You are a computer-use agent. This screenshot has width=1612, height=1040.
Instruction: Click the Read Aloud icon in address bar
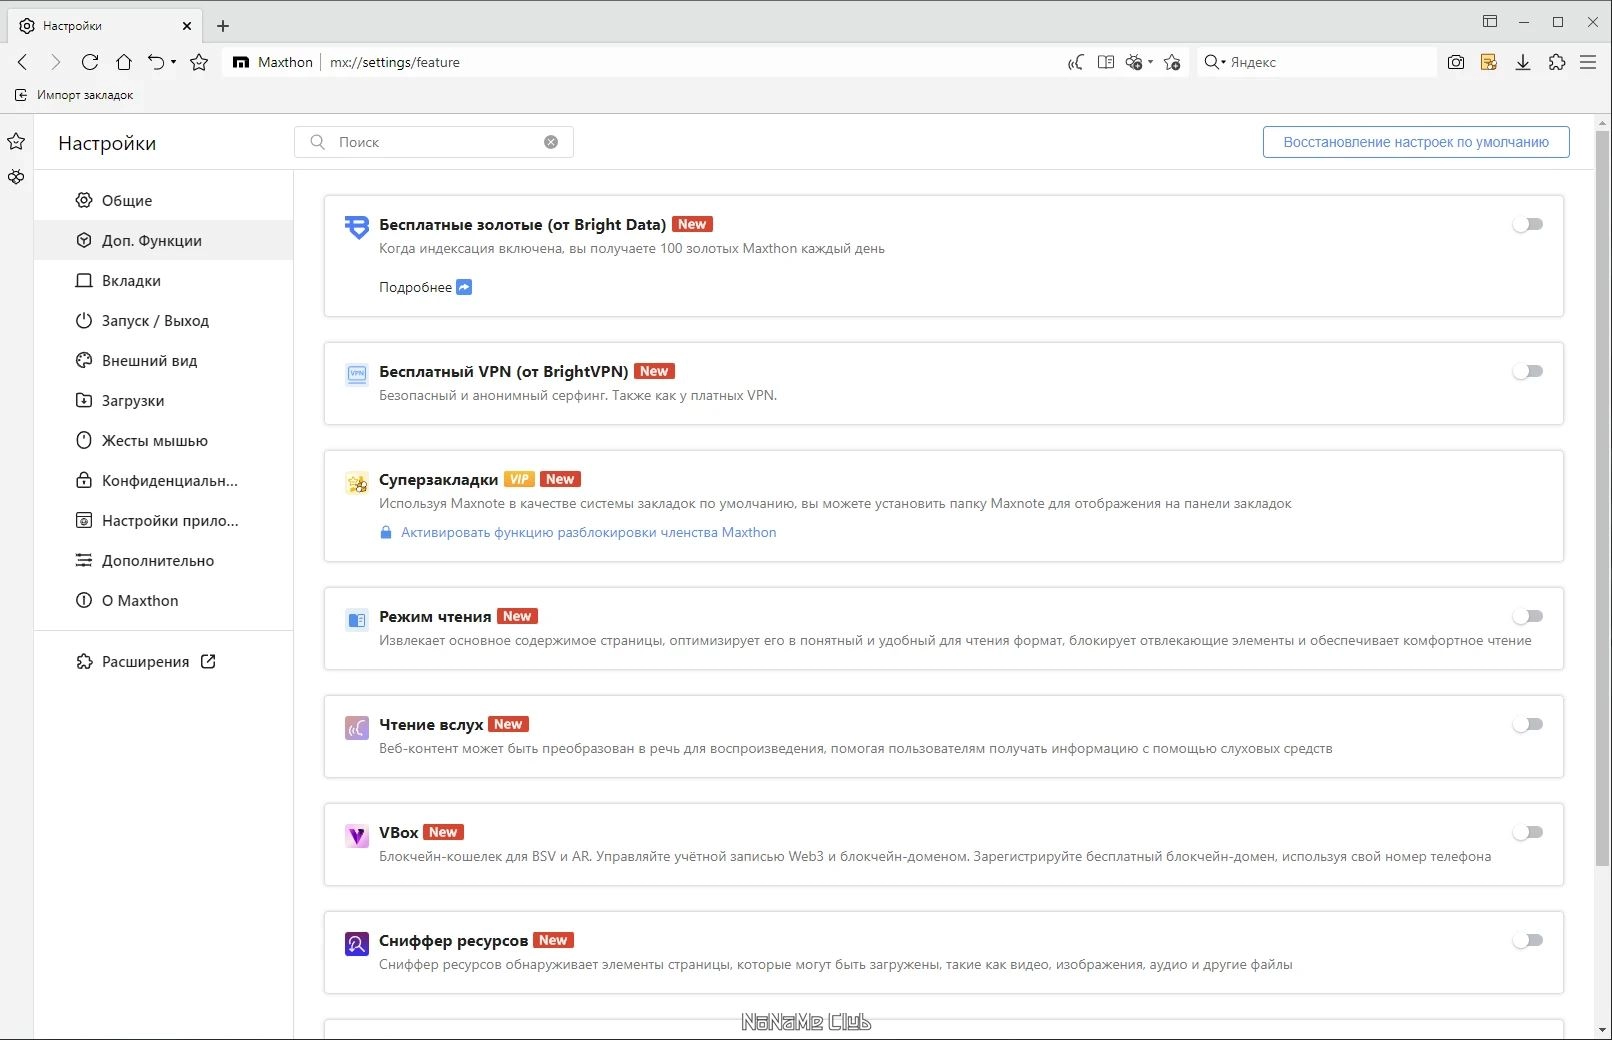click(x=1075, y=62)
